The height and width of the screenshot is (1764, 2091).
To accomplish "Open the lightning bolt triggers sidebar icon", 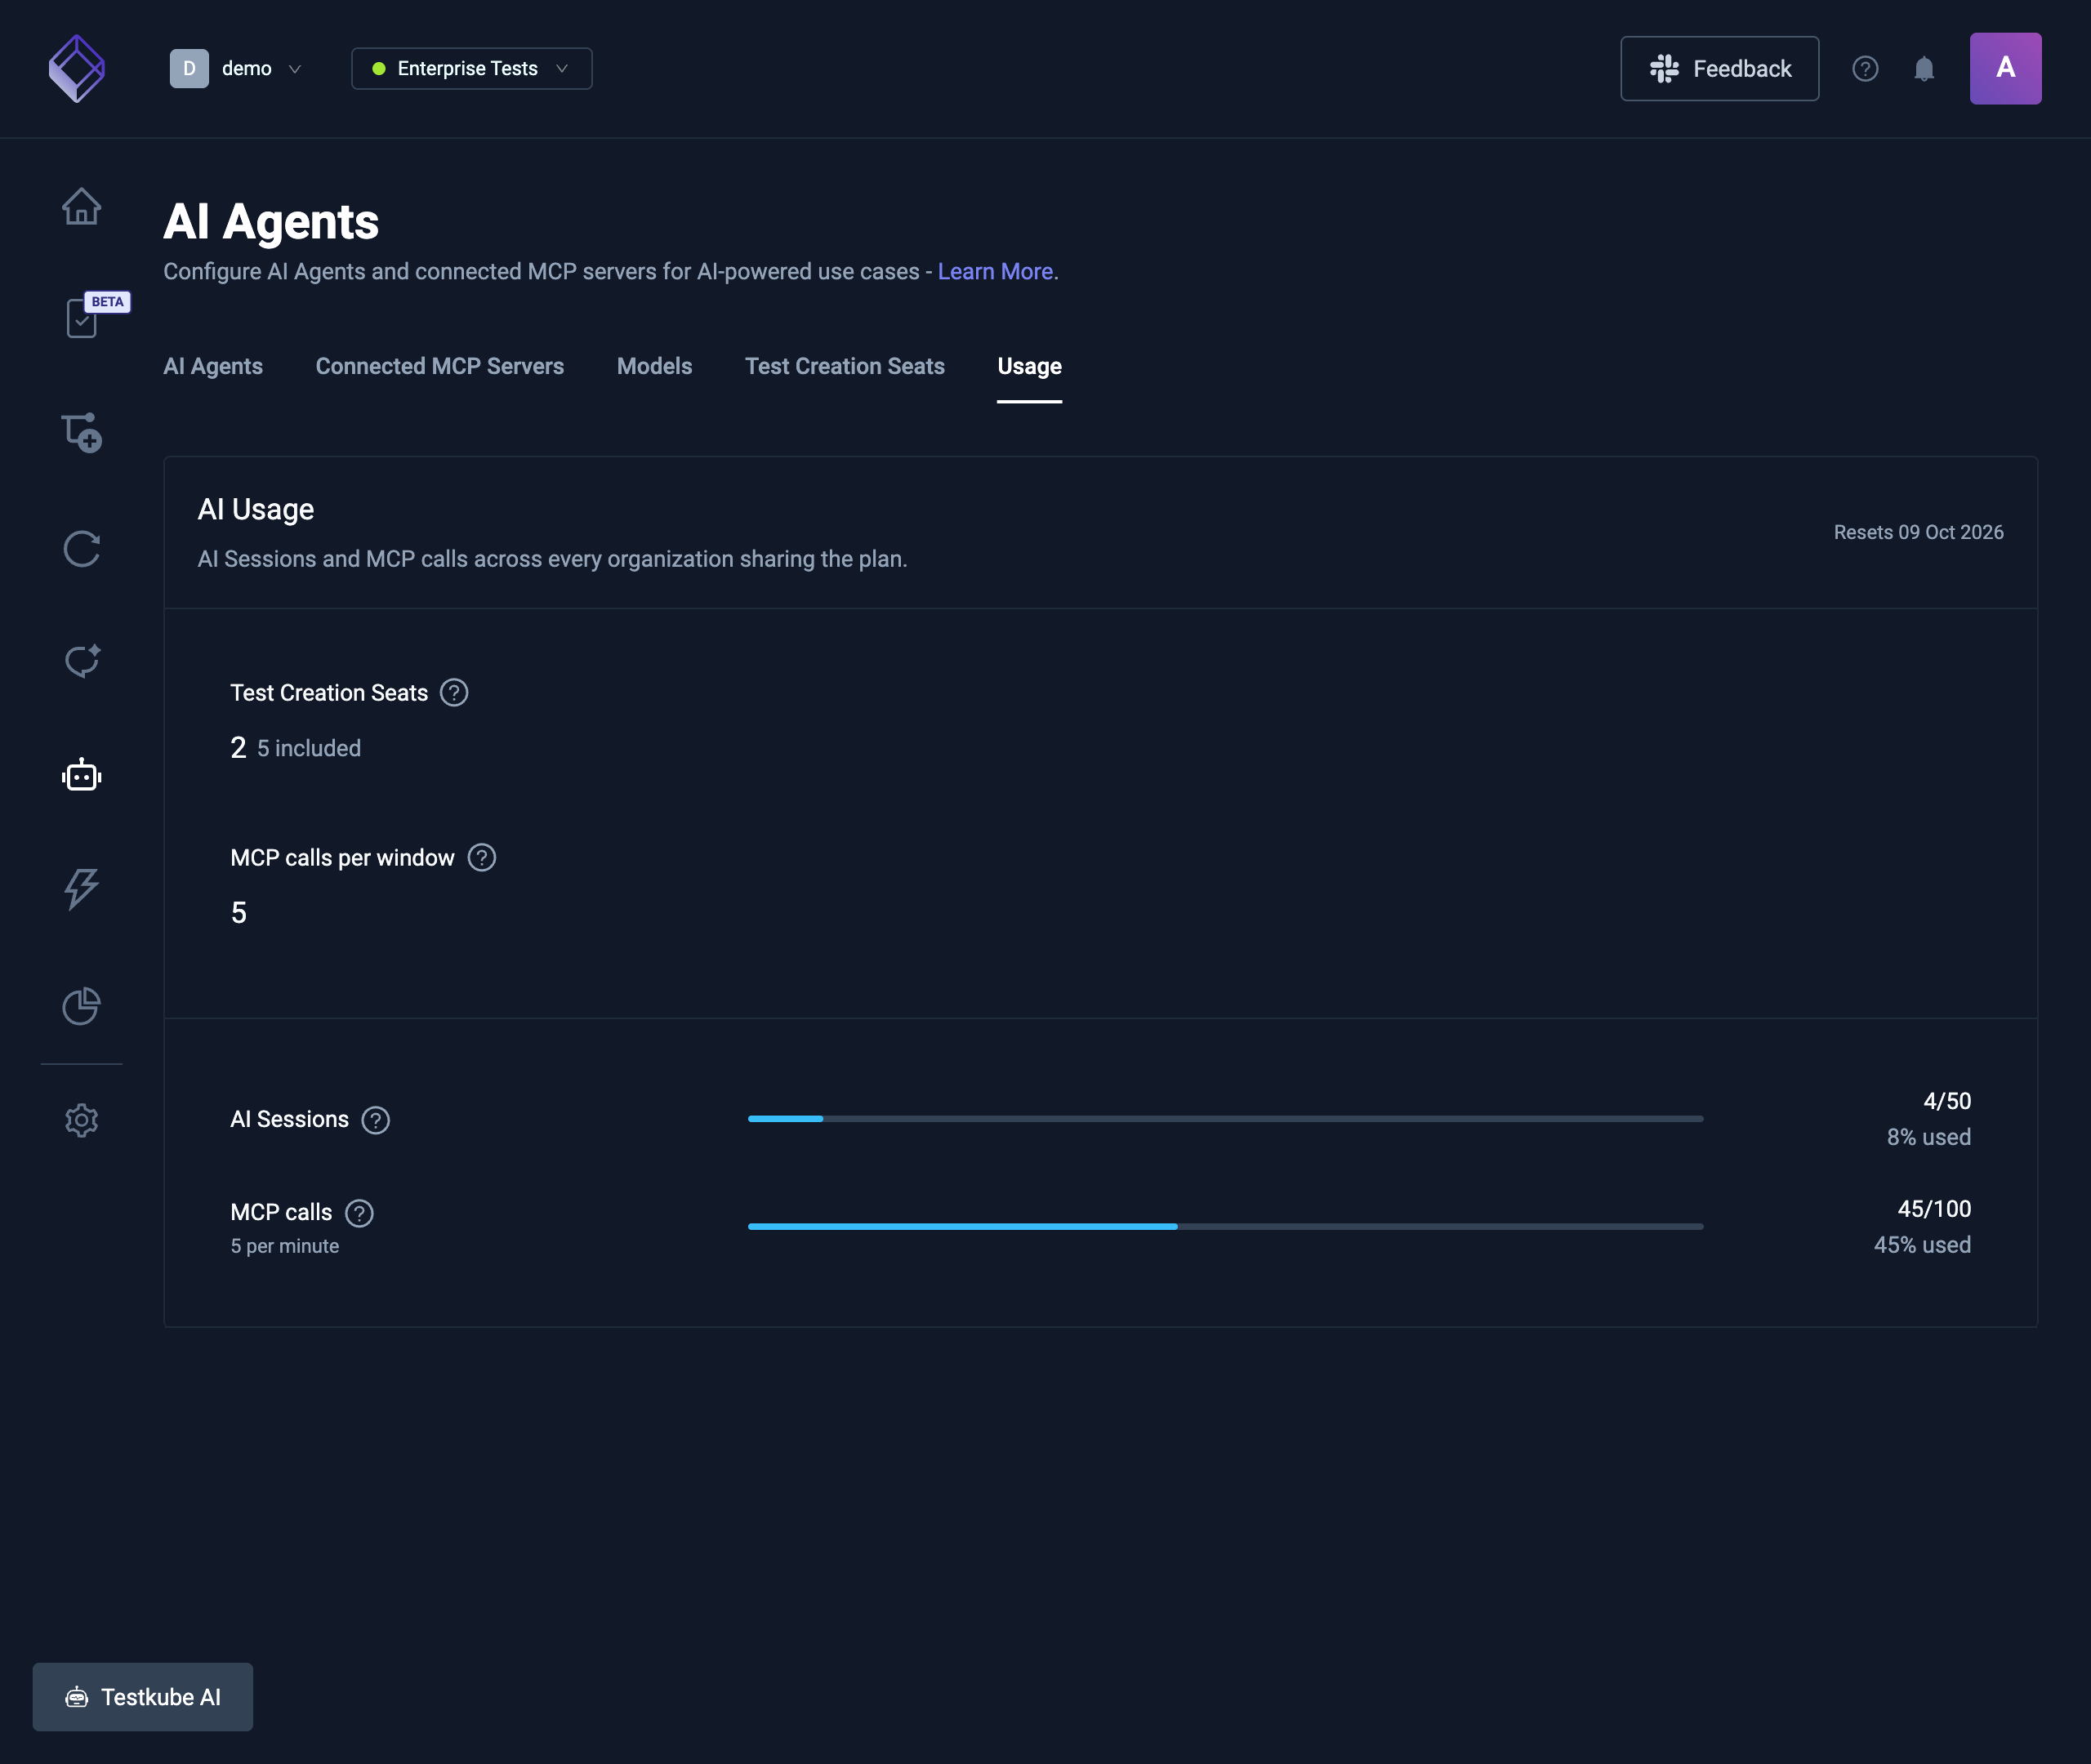I will pos(81,889).
